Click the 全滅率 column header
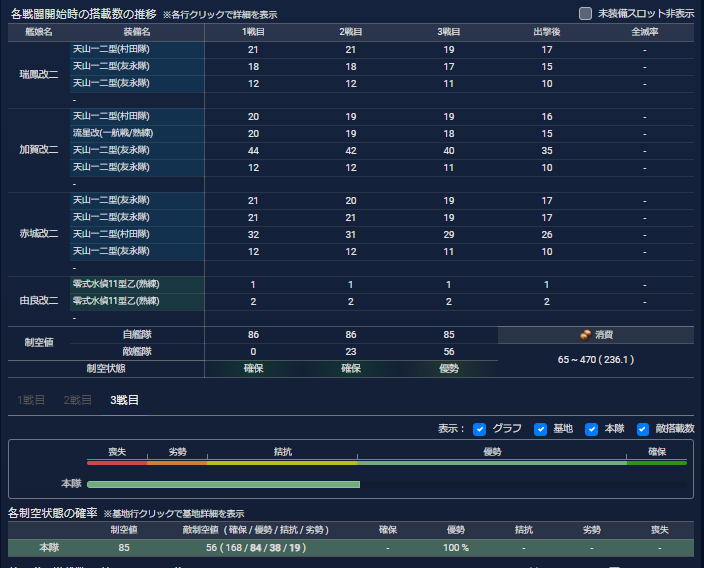 click(645, 32)
